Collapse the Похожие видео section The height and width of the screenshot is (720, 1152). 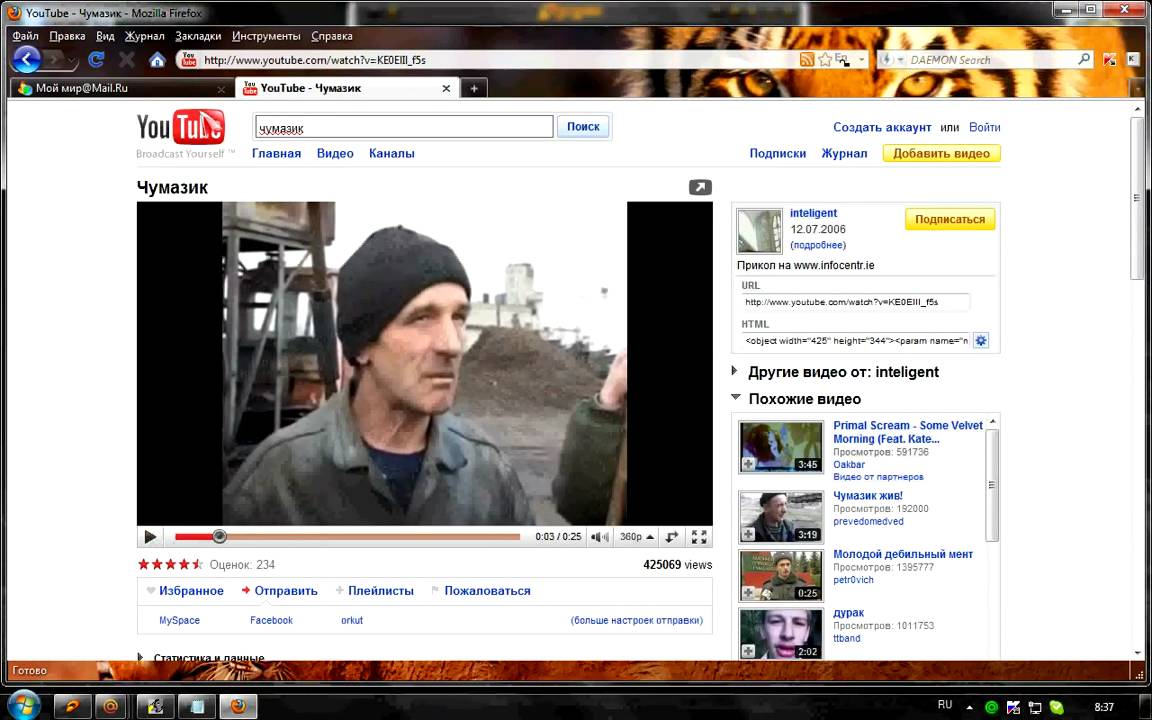pyautogui.click(x=735, y=397)
